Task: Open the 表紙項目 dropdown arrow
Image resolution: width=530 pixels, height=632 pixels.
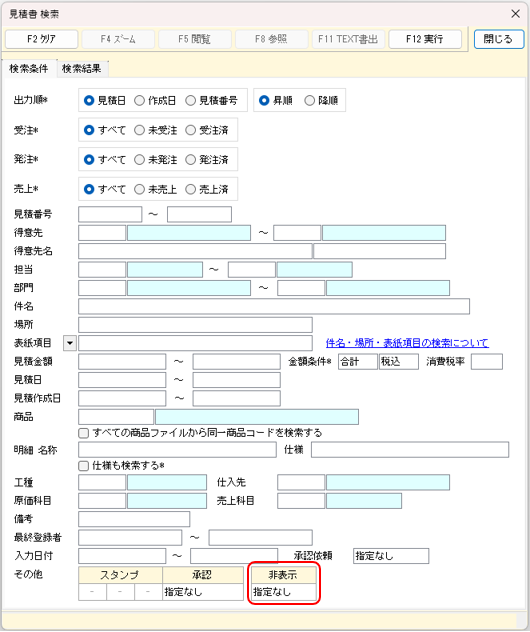Action: (x=70, y=343)
